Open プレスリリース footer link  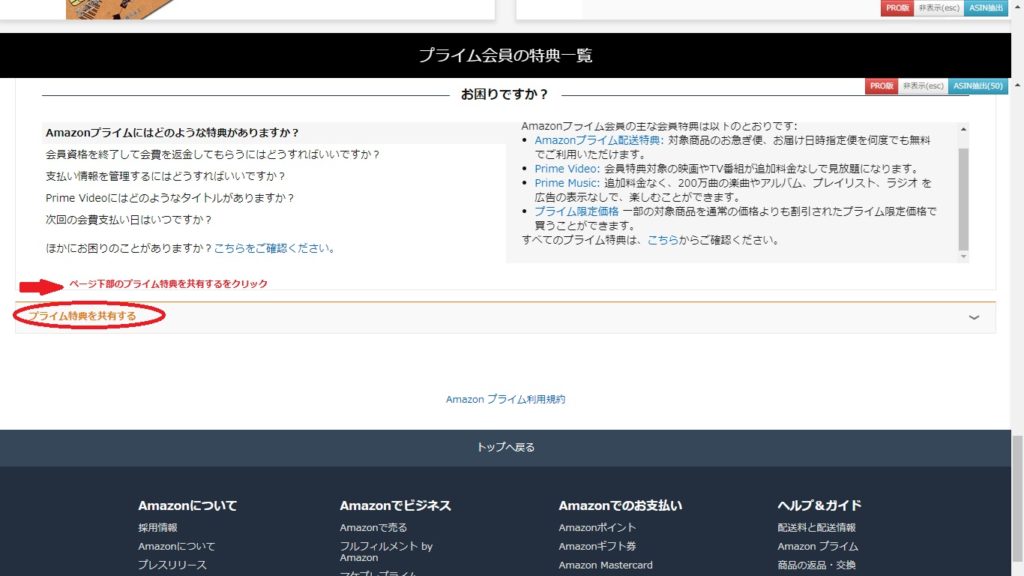pos(172,565)
